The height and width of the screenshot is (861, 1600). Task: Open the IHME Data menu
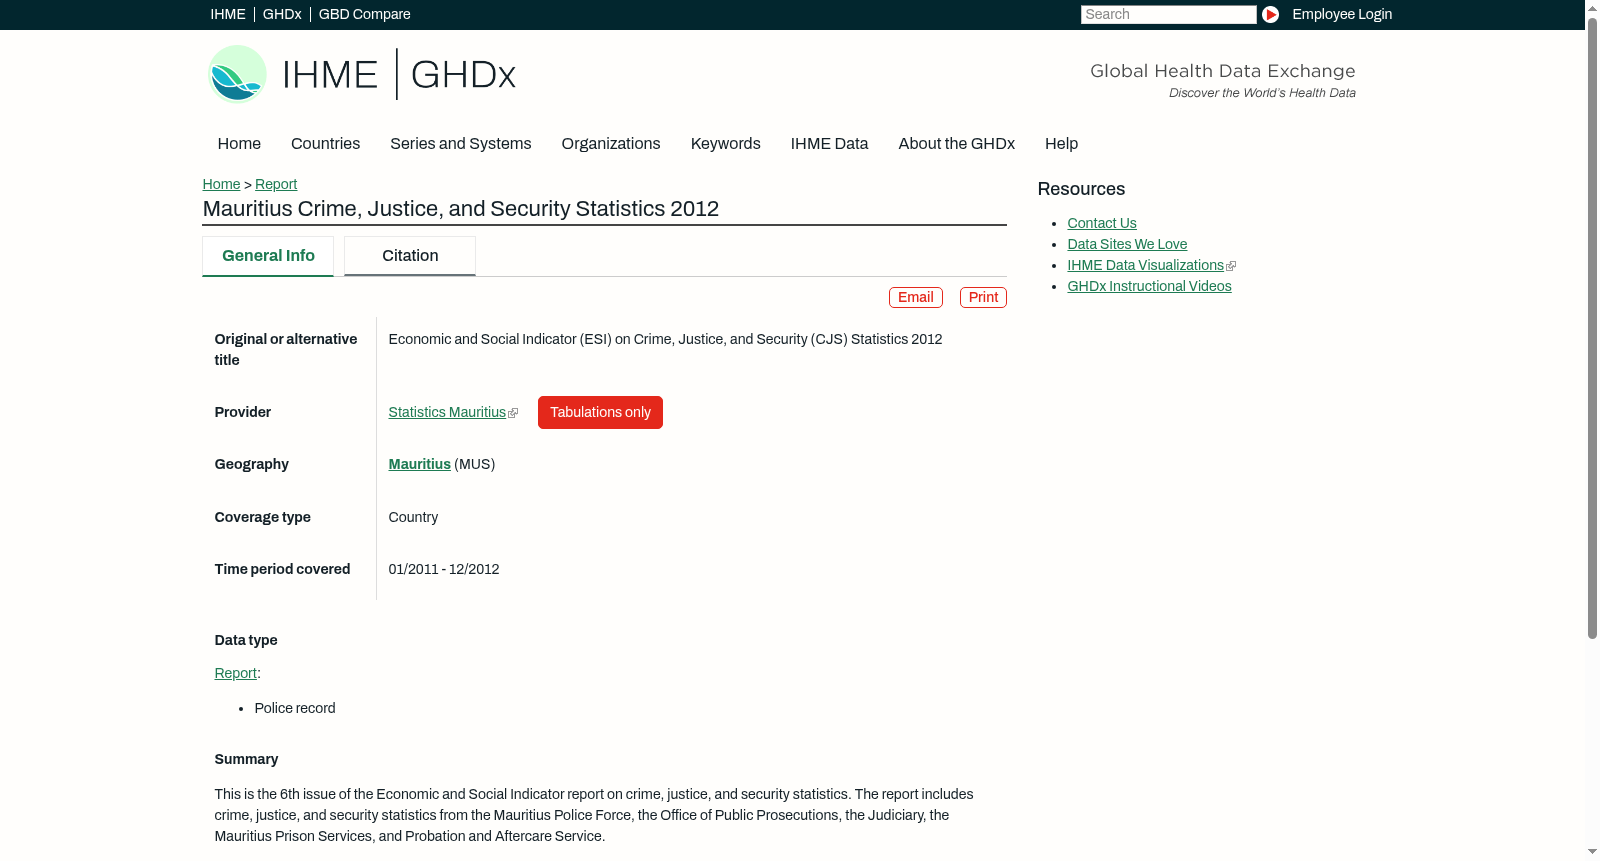[x=829, y=144]
